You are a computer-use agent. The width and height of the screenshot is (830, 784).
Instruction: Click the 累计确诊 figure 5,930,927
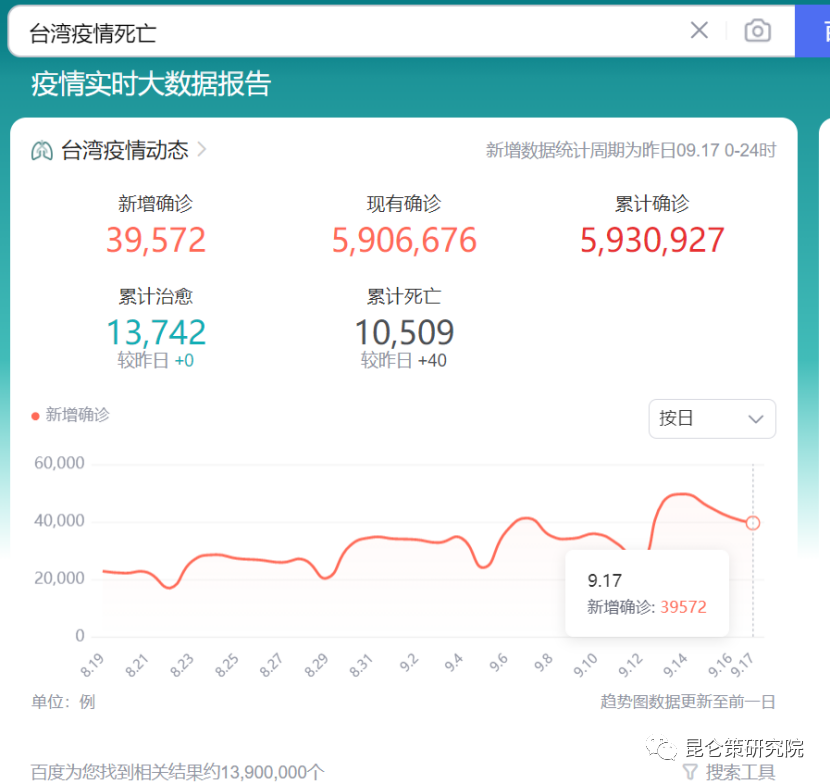pos(652,240)
